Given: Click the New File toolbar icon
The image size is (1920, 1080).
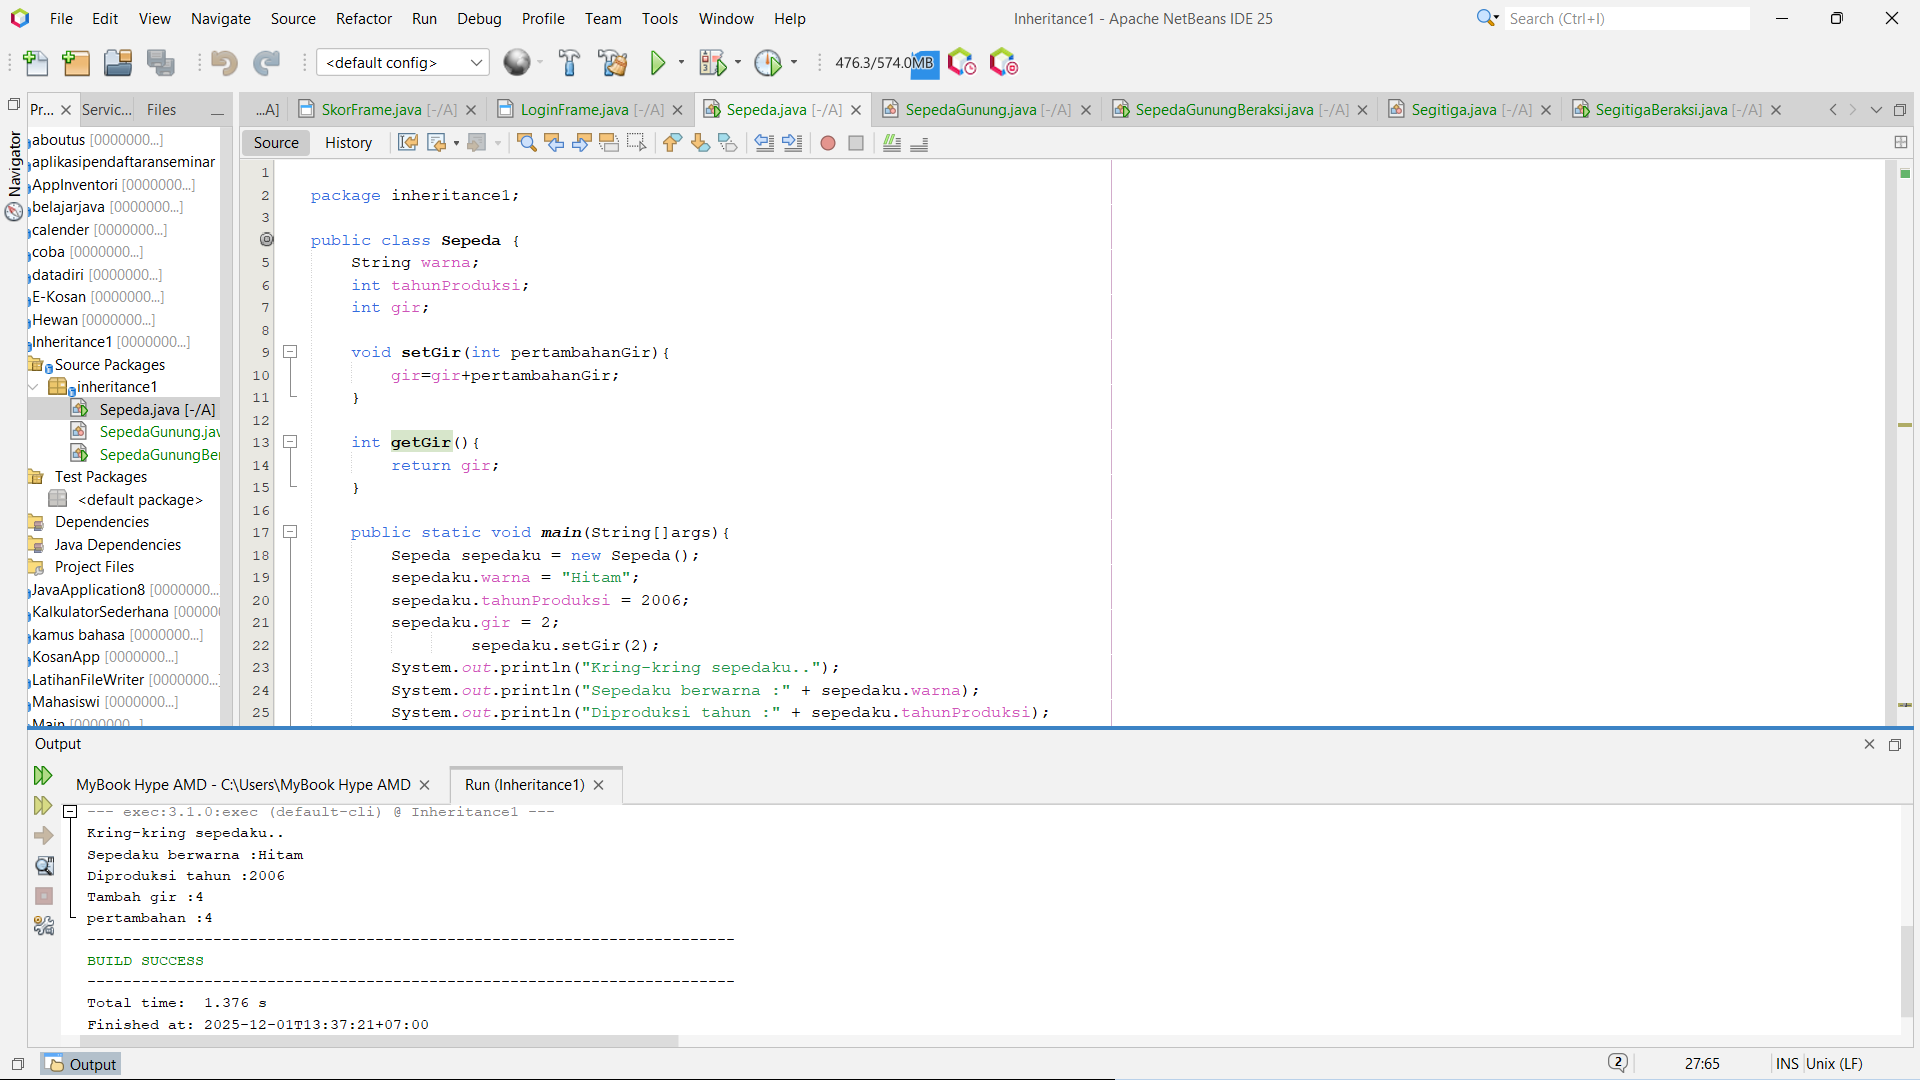Looking at the screenshot, I should [36, 63].
